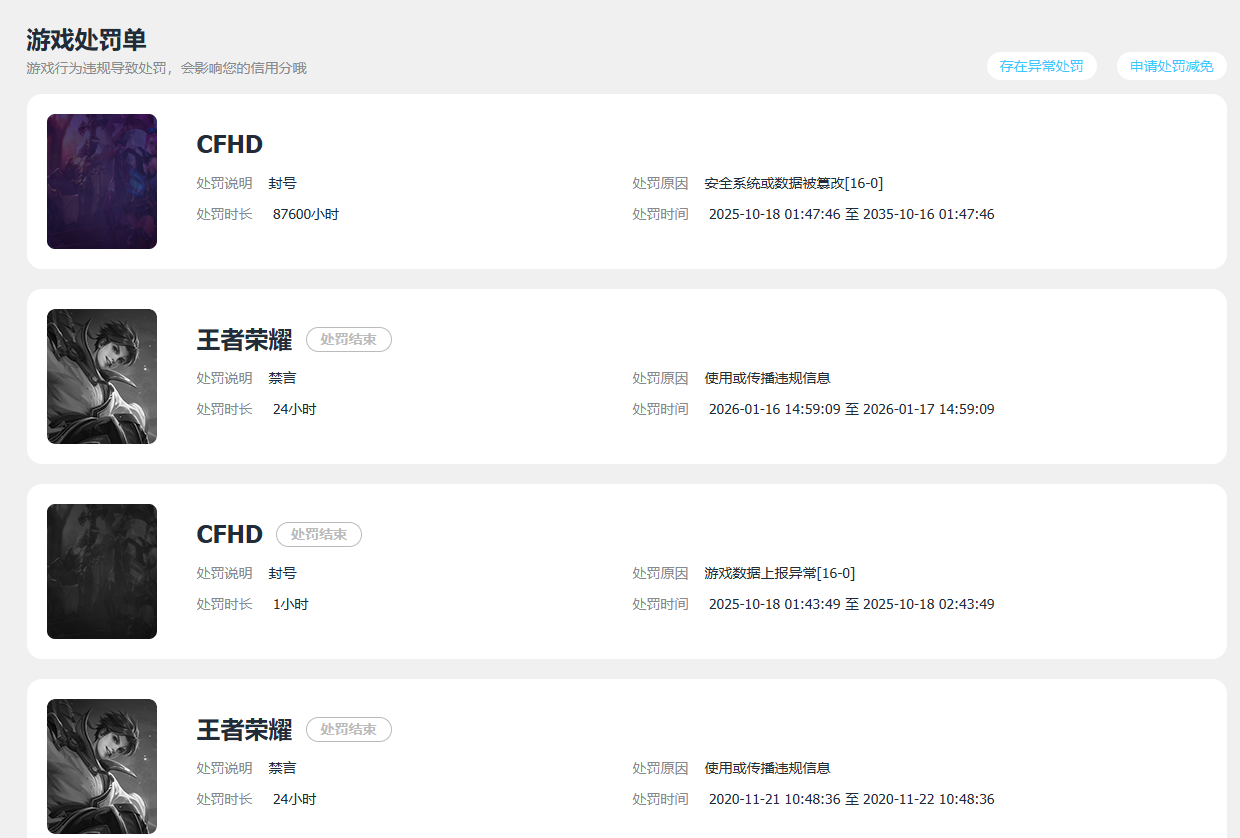Click 封号 in the 87600小时 CFHD card
This screenshot has height=838, width=1240.
click(x=282, y=183)
